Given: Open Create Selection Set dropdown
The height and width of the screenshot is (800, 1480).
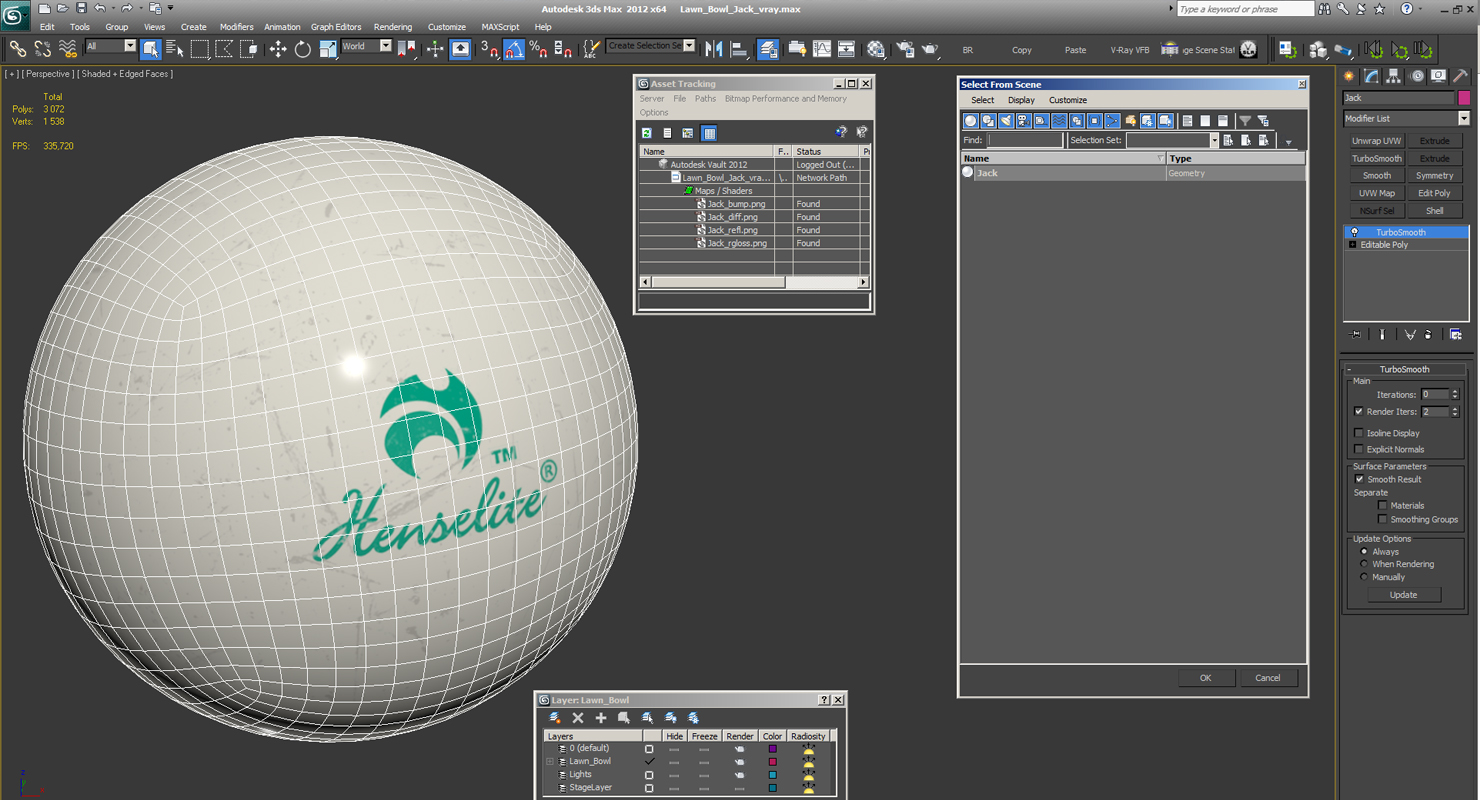Looking at the screenshot, I should point(690,46).
